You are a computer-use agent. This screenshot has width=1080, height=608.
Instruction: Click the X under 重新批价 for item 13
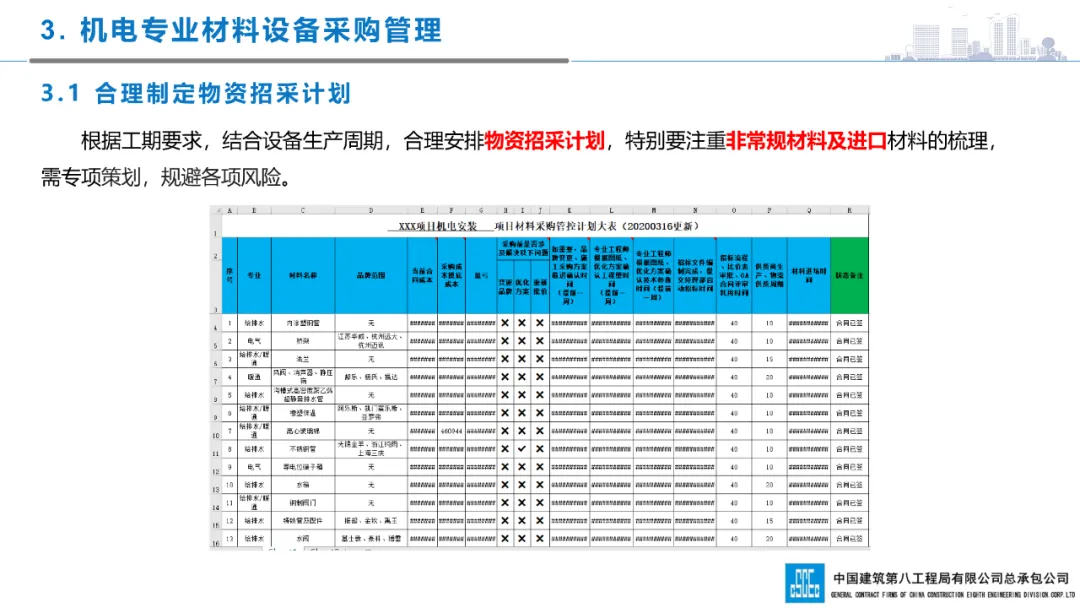click(x=540, y=538)
